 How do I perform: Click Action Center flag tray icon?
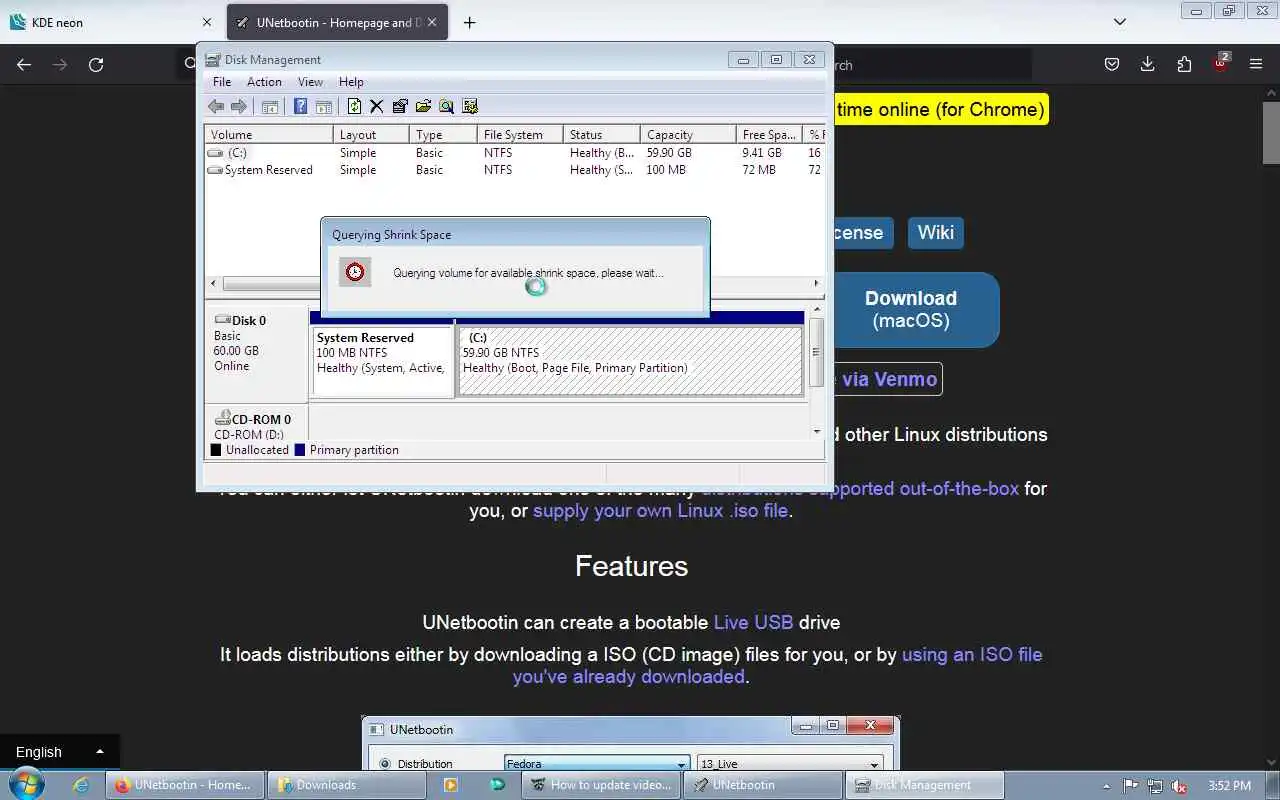coord(1131,786)
